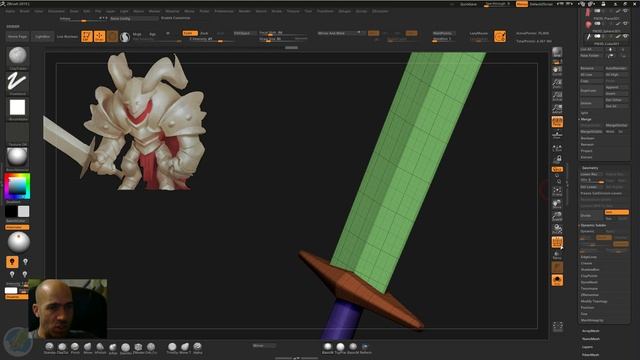Toggle the orange Solo mode button
Image resolution: width=640 pixels, height=360 pixels.
coord(557,280)
